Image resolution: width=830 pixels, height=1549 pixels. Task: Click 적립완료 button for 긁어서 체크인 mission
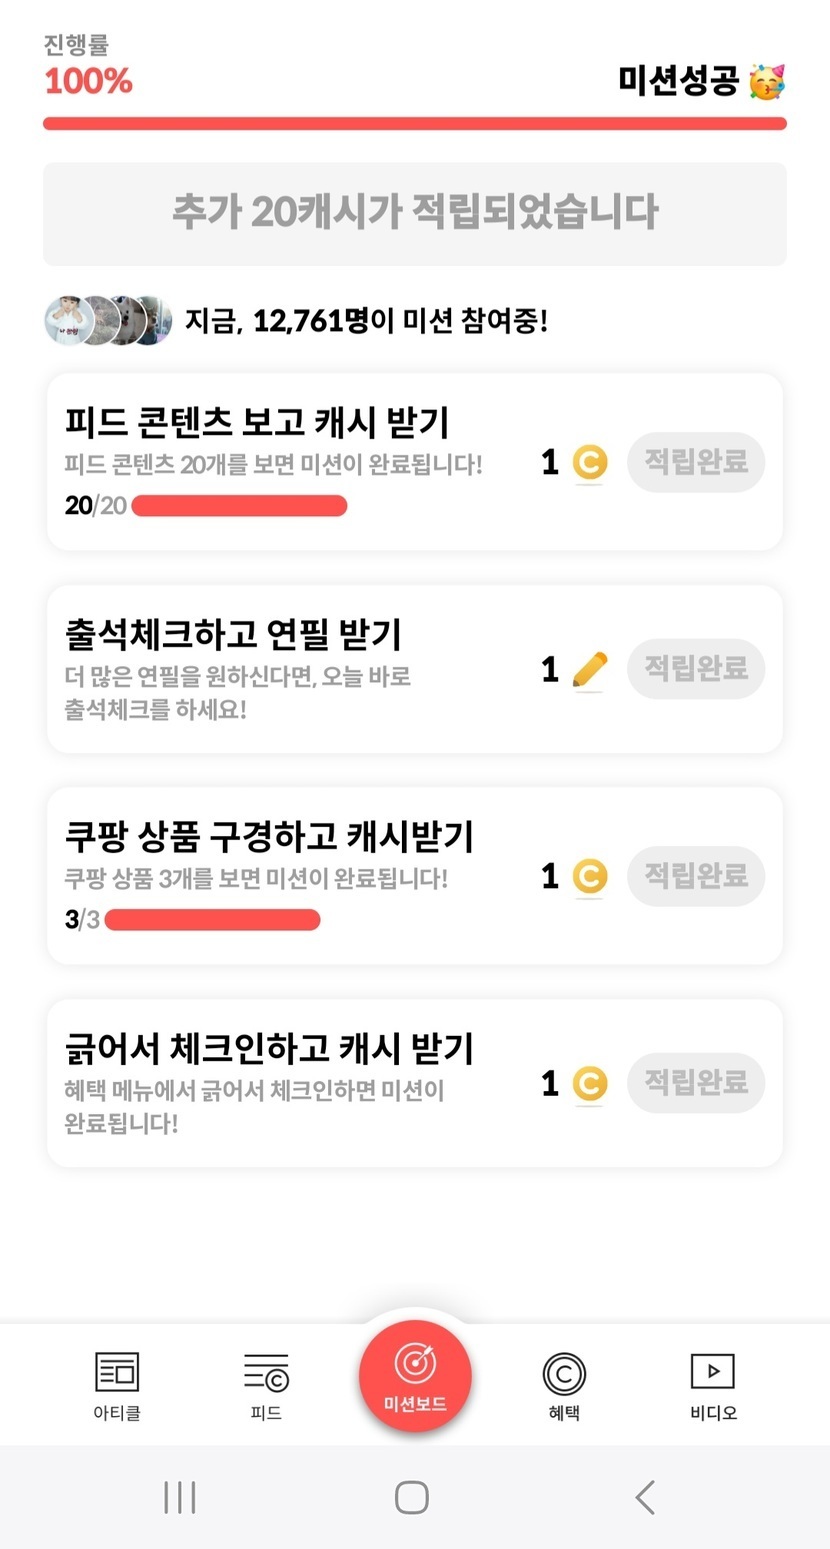click(x=696, y=1082)
